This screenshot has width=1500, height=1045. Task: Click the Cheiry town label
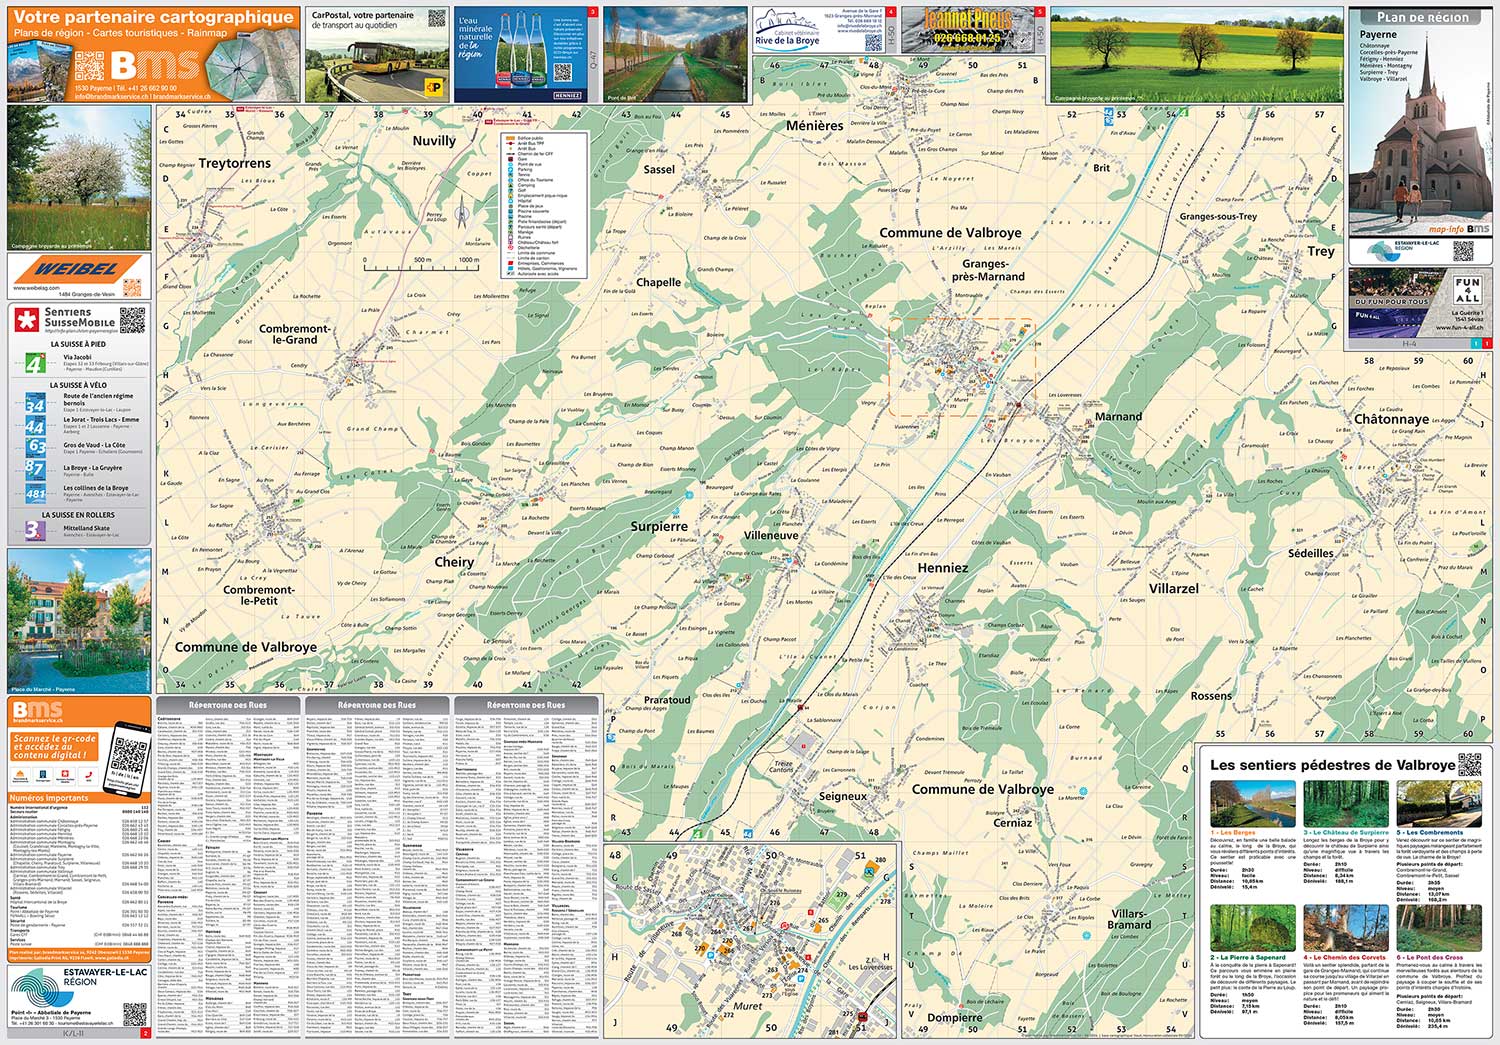pyautogui.click(x=454, y=562)
